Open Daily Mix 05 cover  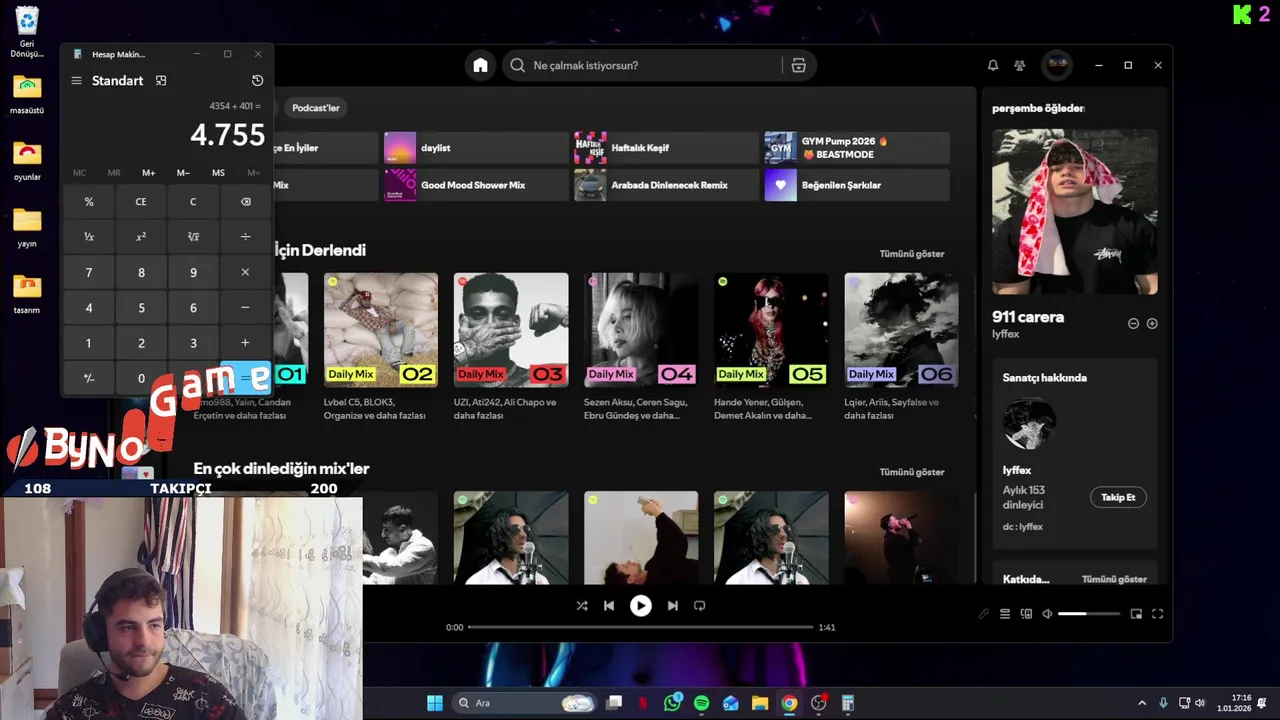click(x=771, y=330)
